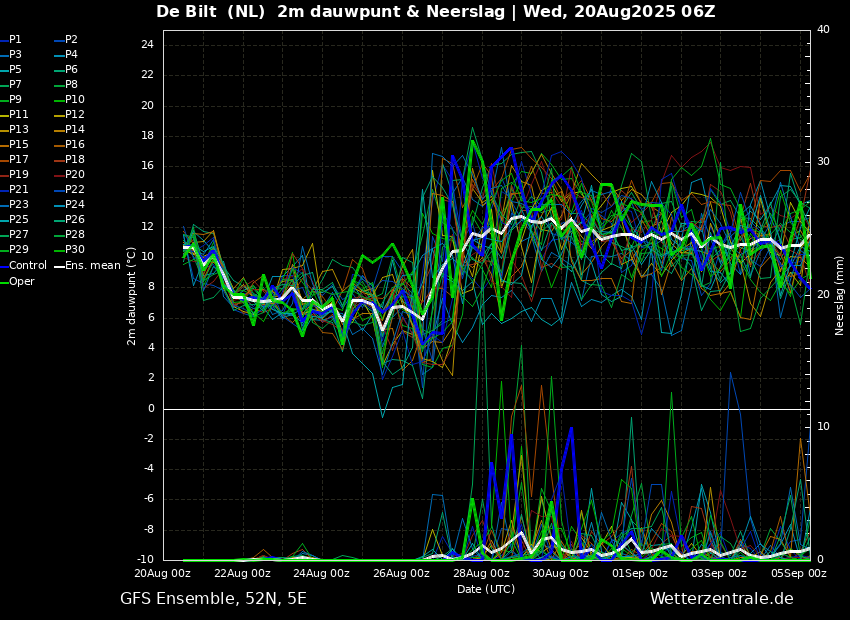The image size is (850, 620).
Task: Click the P8 legend label
Action: (x=72, y=85)
